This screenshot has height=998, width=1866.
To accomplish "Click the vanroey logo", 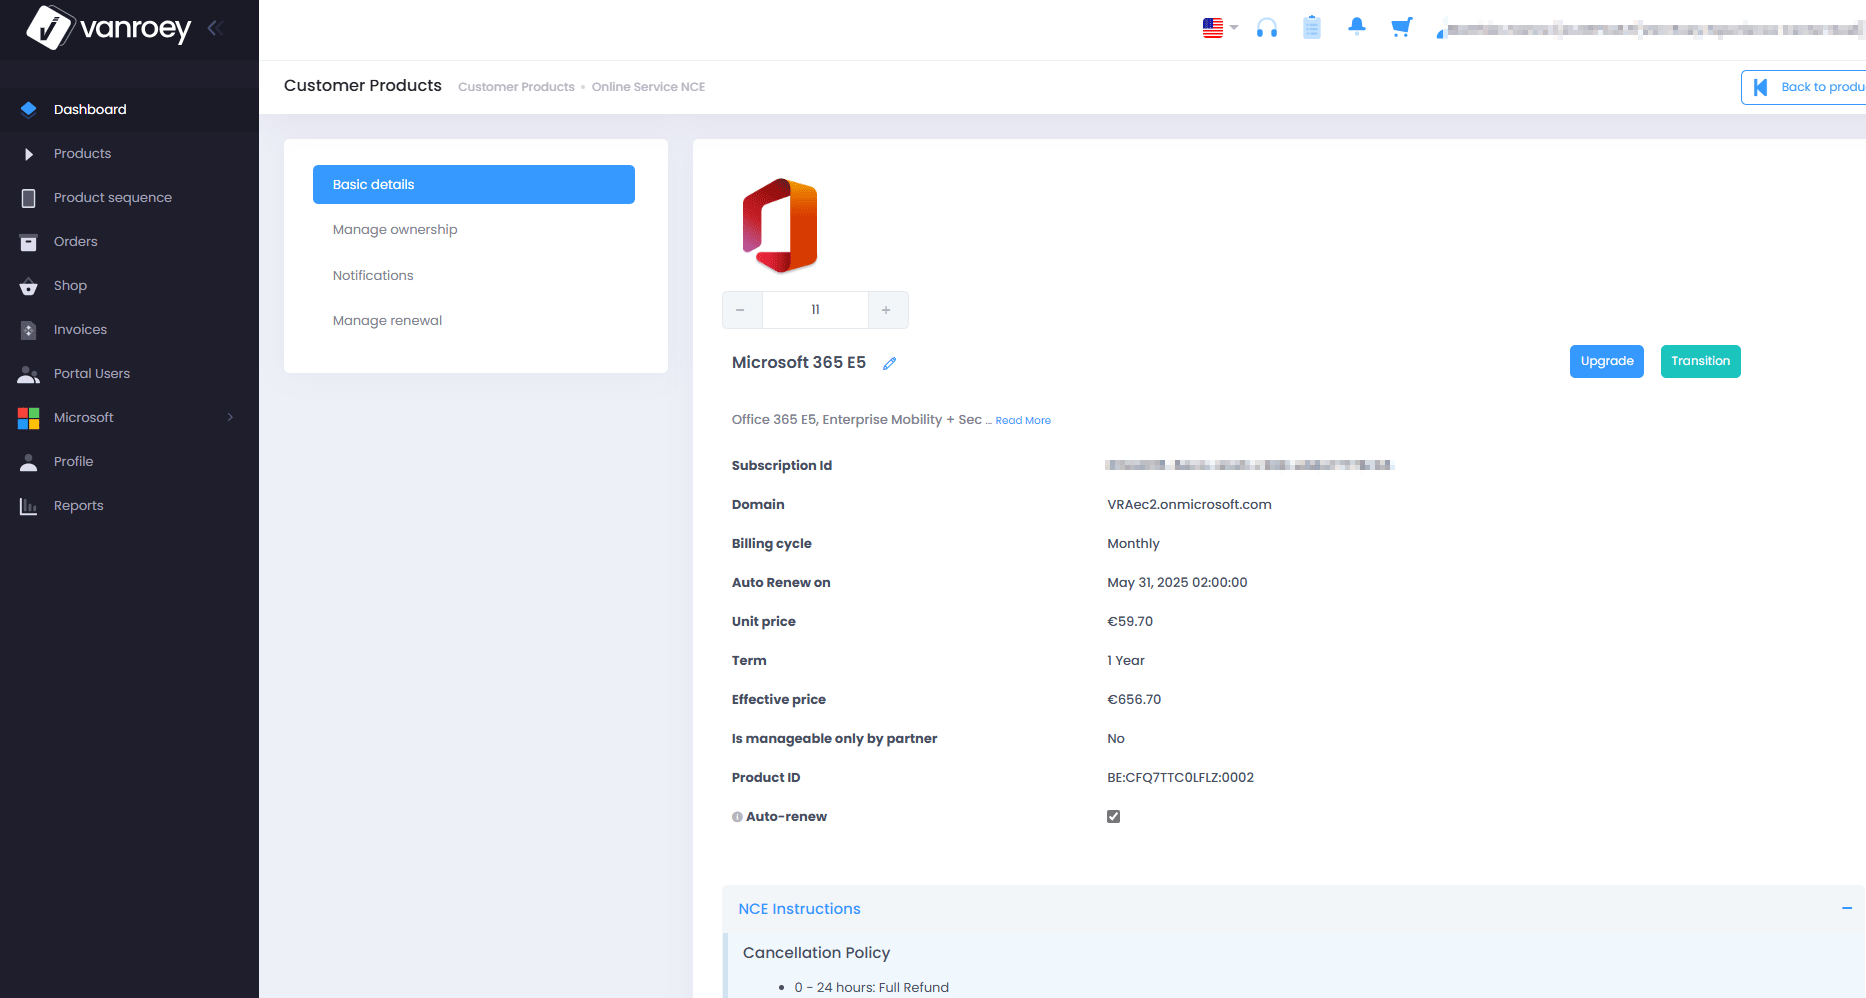I will click(108, 27).
